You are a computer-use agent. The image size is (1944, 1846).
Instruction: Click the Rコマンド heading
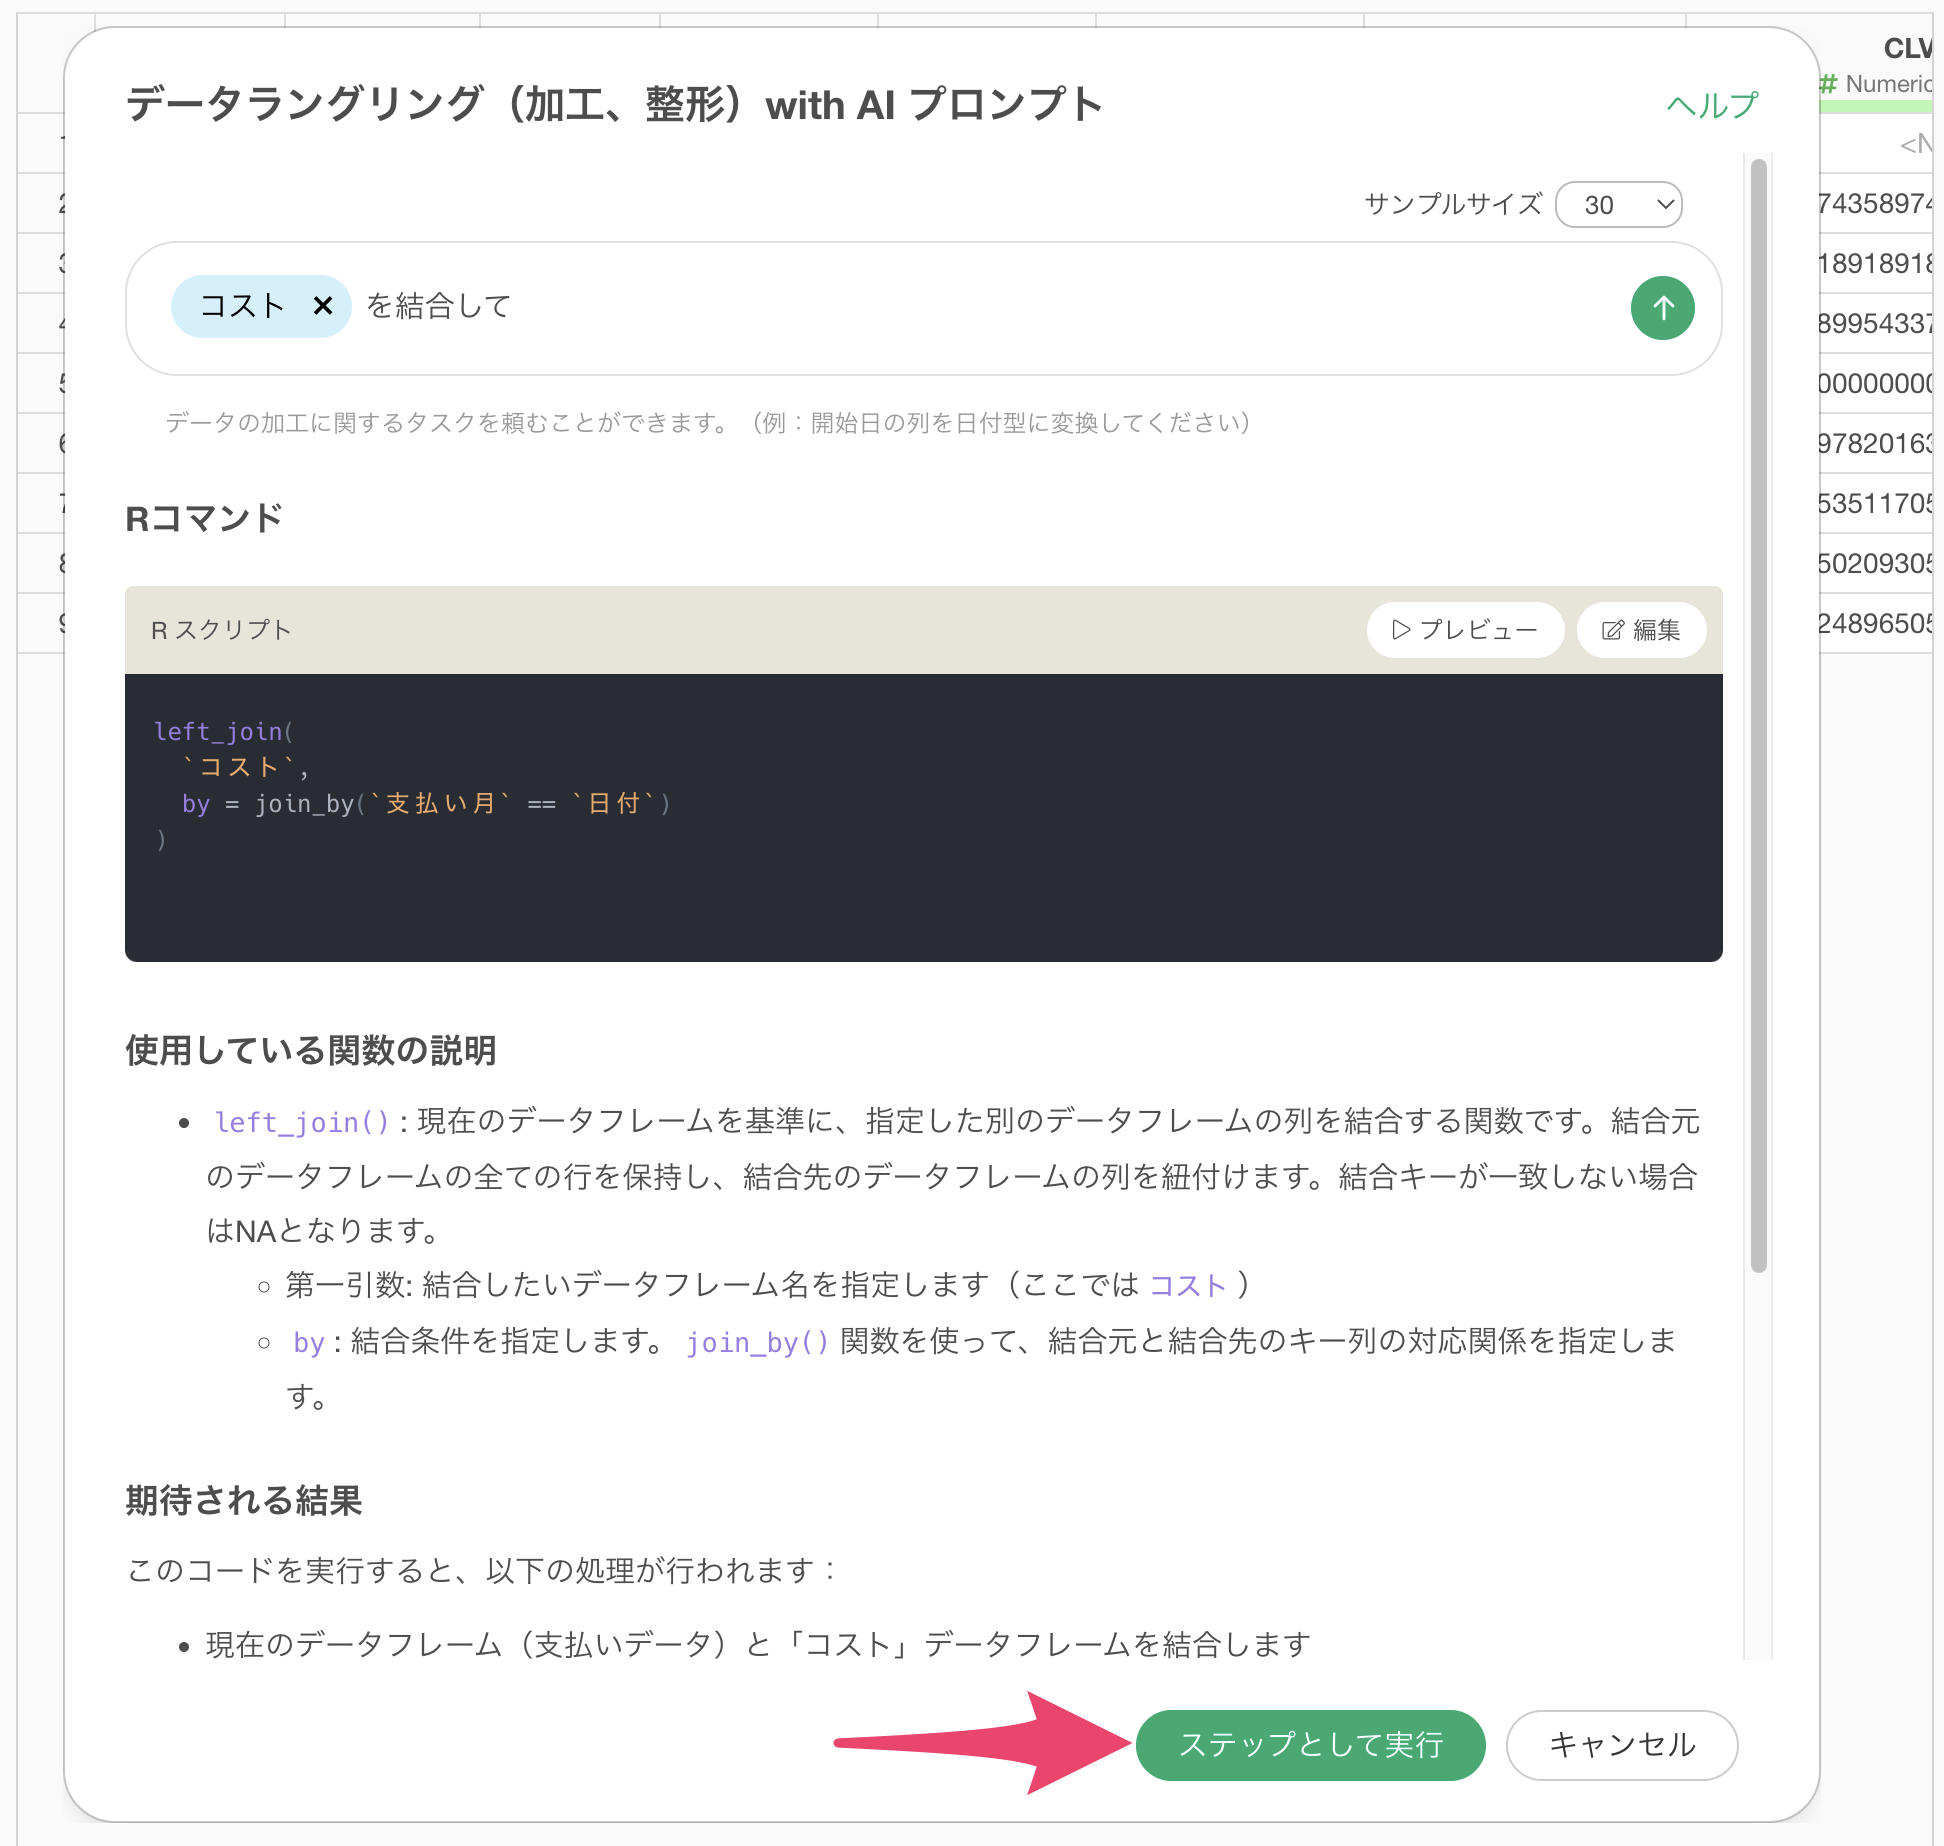(204, 518)
